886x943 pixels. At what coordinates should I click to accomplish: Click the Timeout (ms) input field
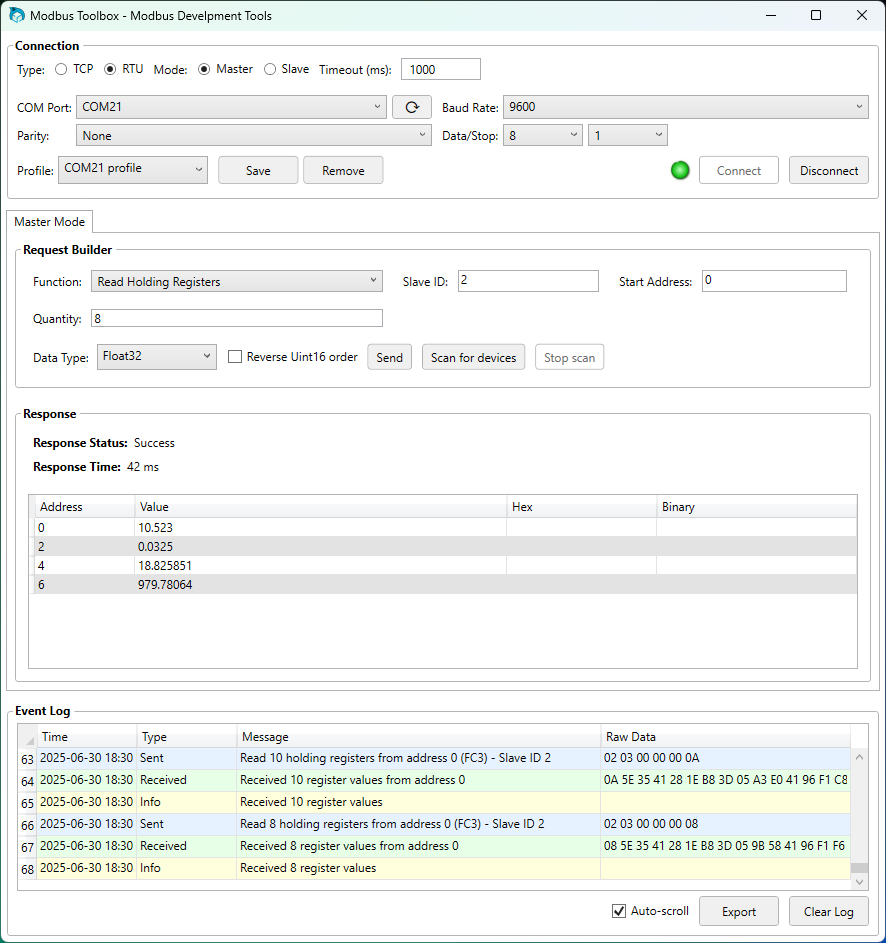(x=440, y=69)
